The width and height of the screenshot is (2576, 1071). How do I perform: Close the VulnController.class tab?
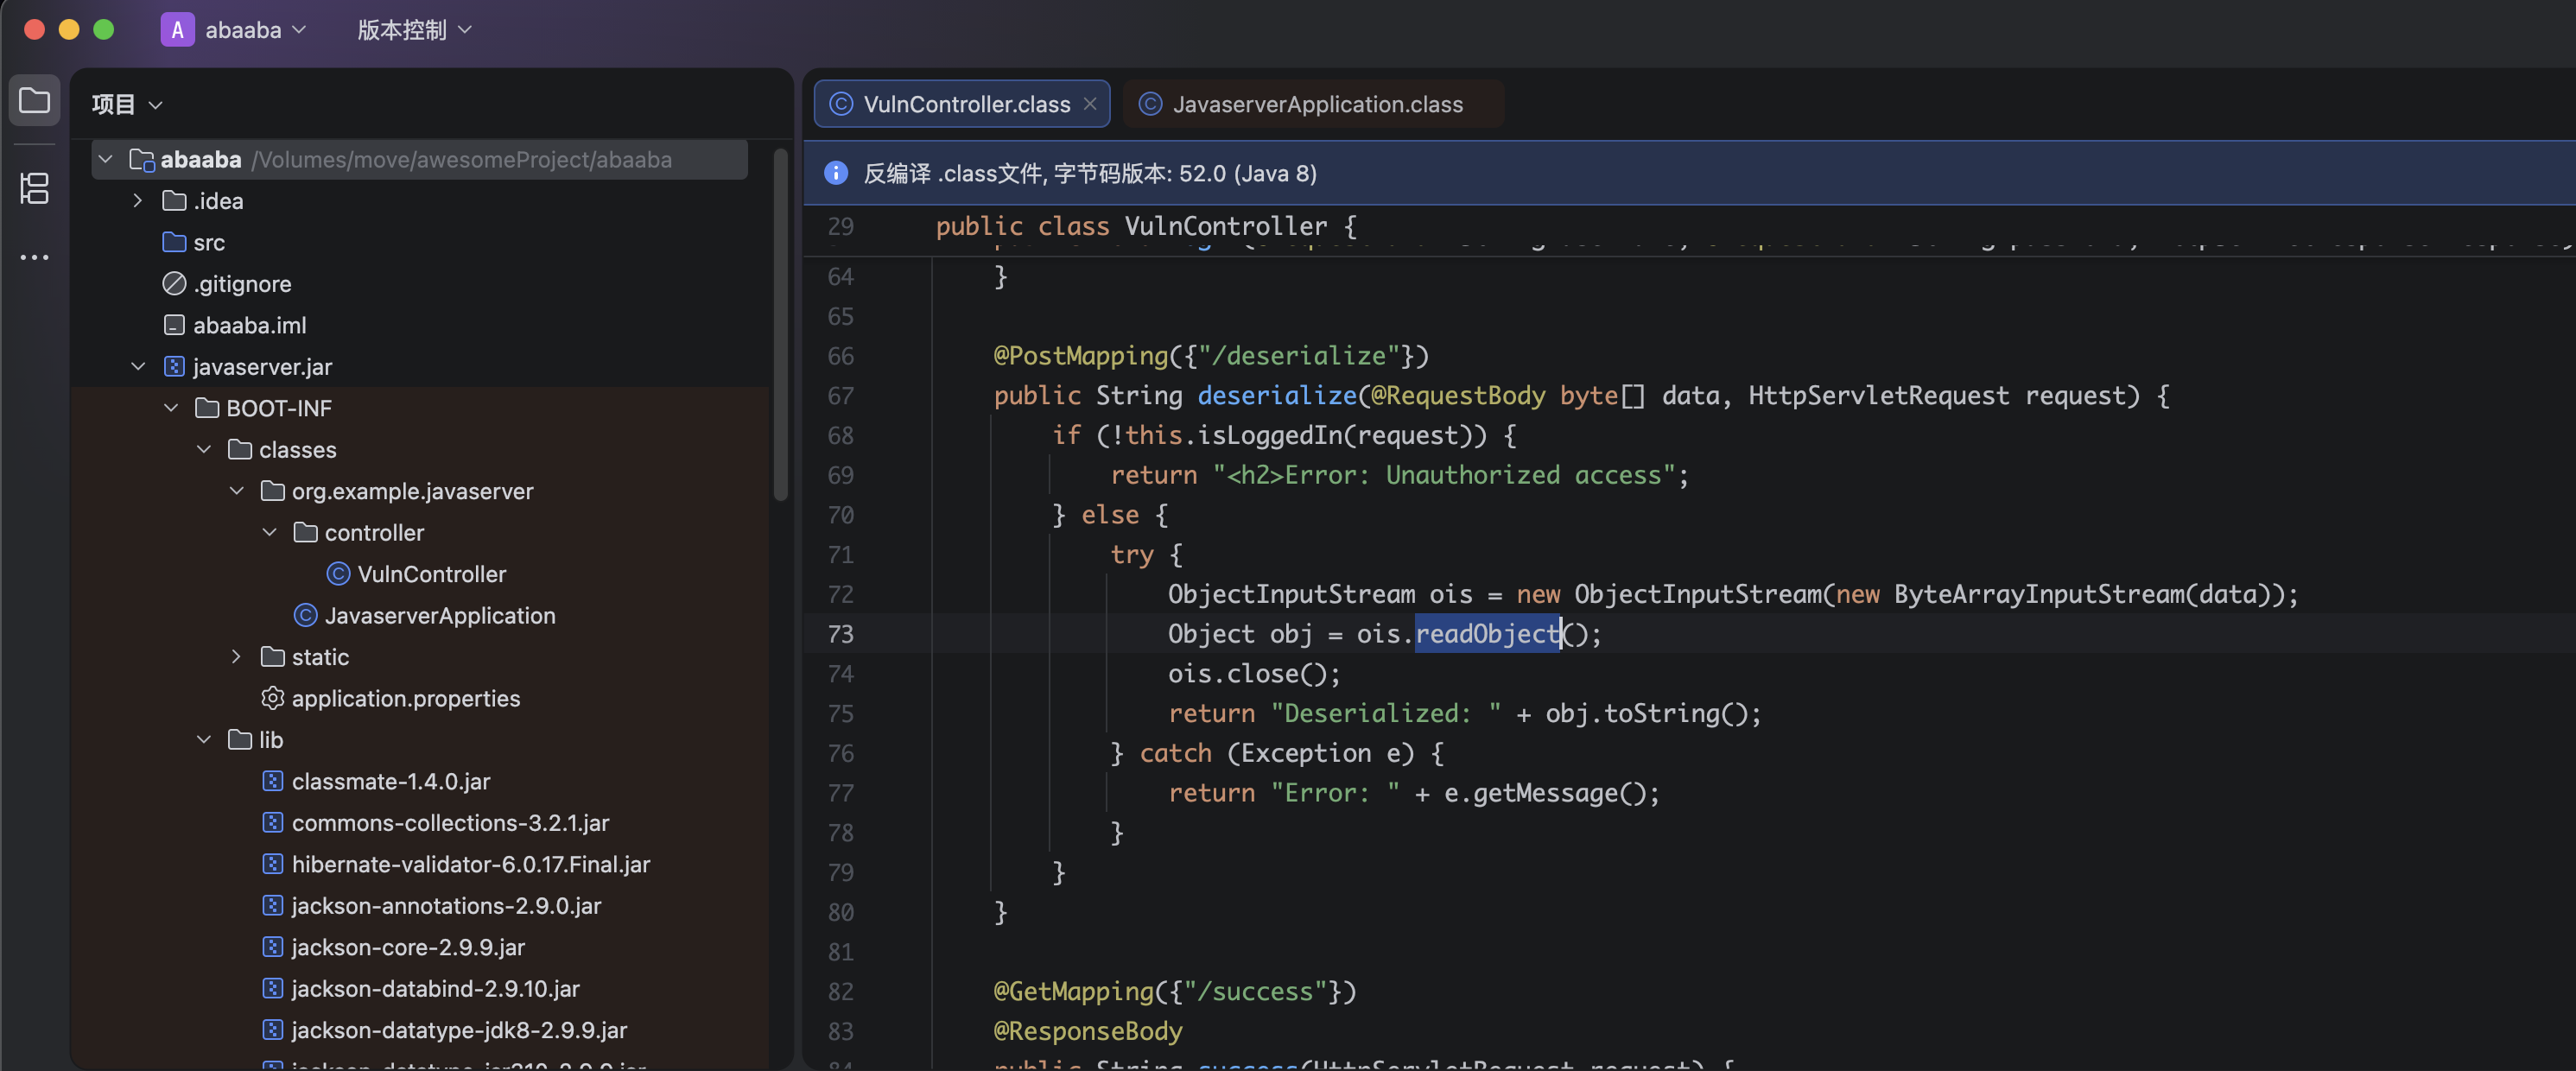click(x=1090, y=104)
